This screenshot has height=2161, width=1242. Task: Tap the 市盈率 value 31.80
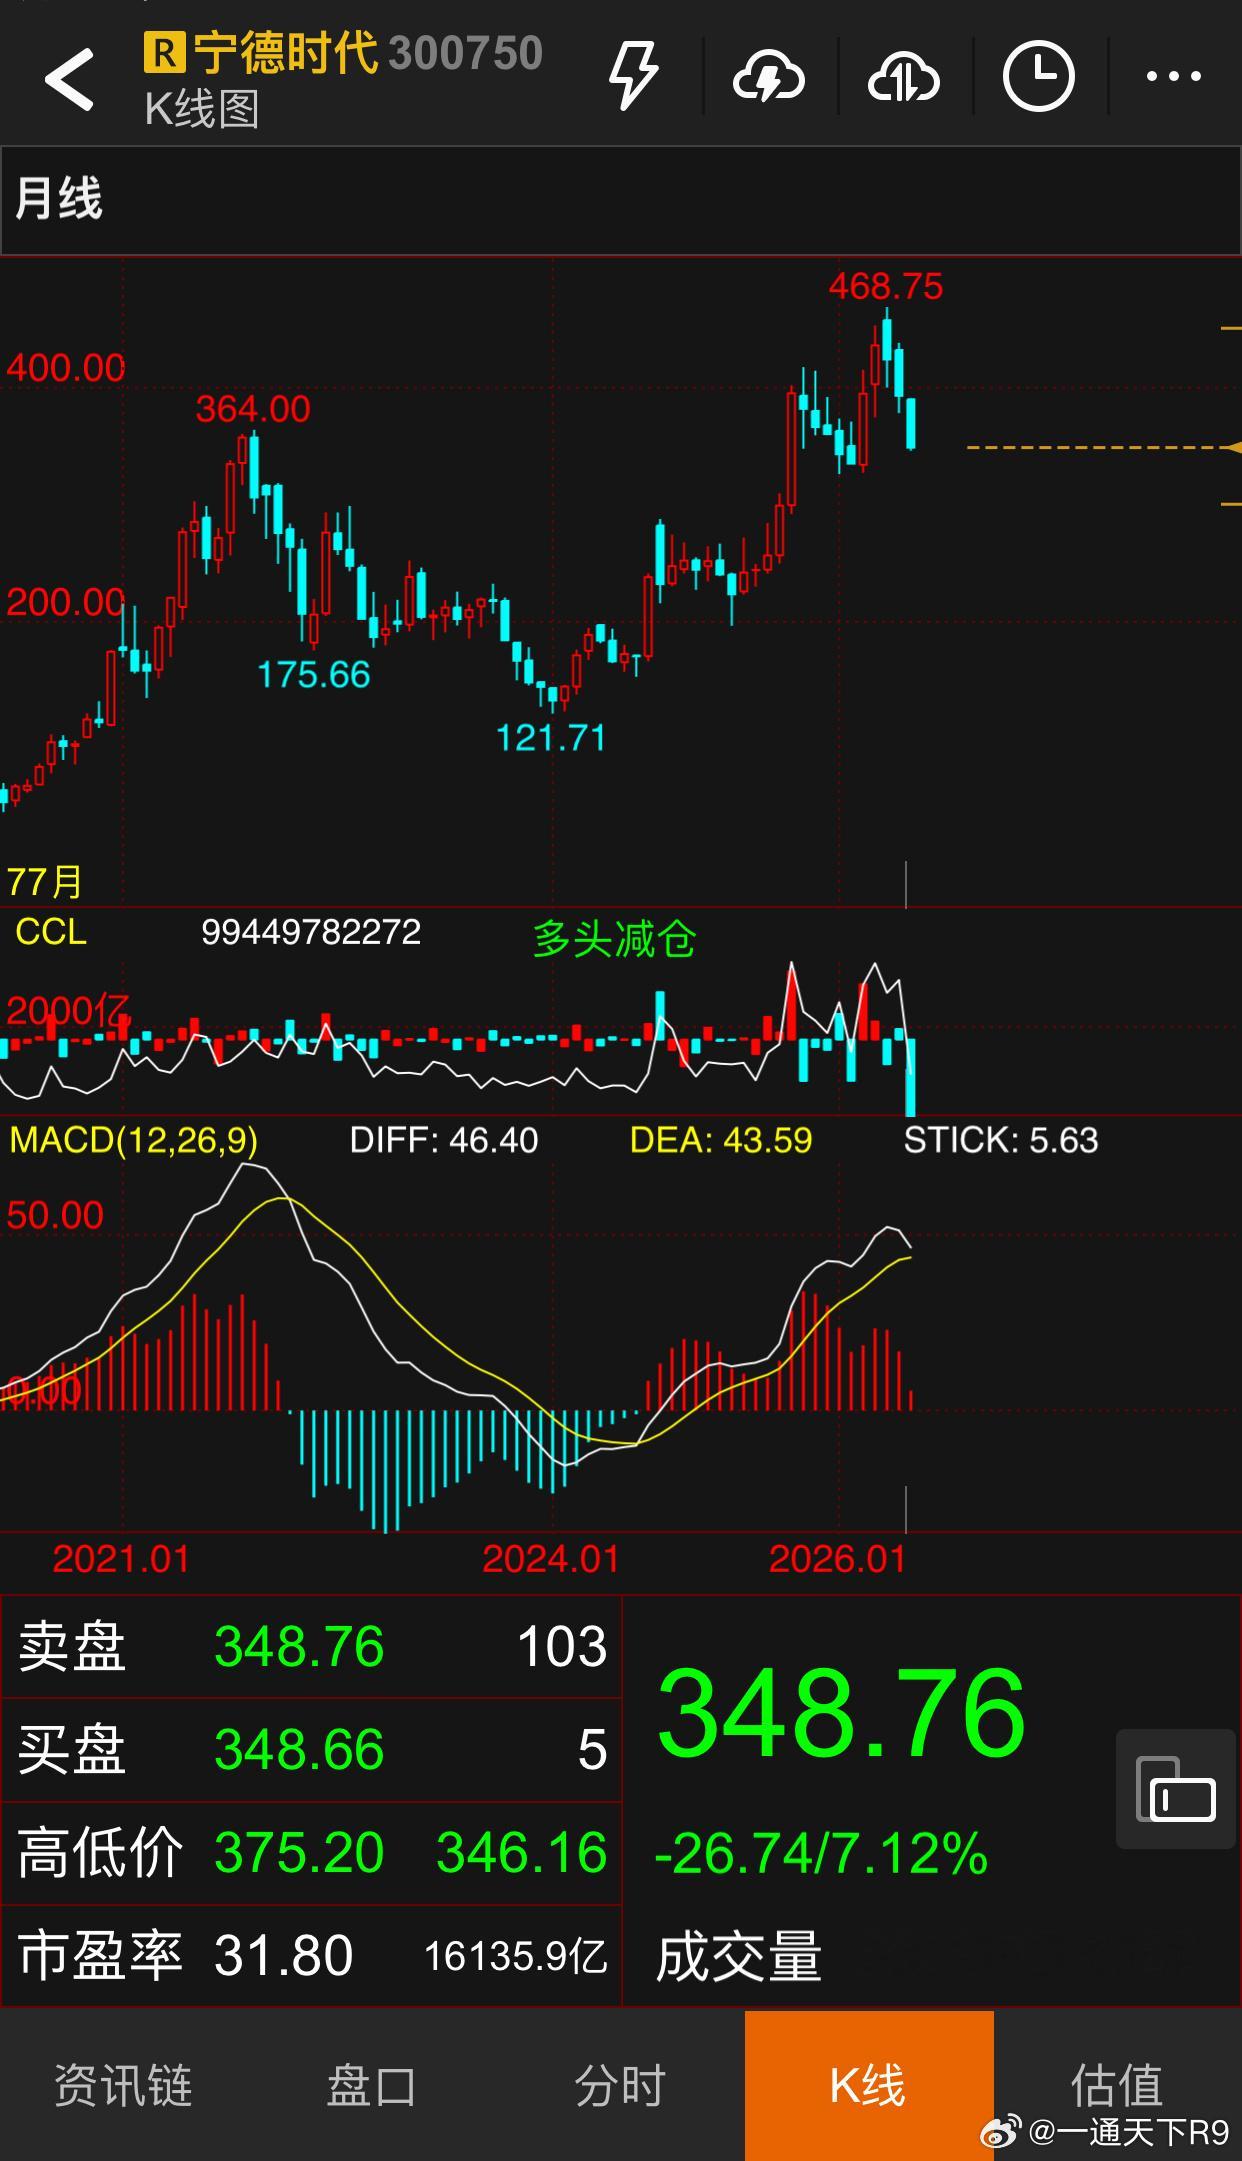[x=283, y=1956]
